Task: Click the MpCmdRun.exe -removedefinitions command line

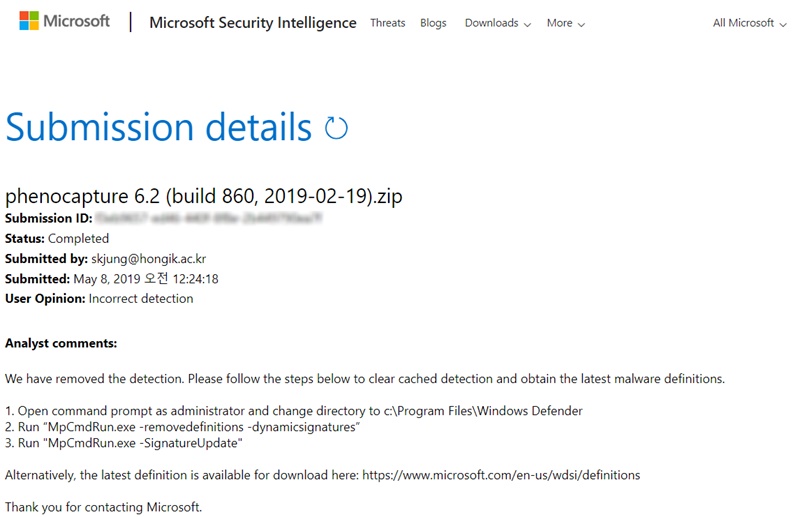Action: [x=190, y=427]
